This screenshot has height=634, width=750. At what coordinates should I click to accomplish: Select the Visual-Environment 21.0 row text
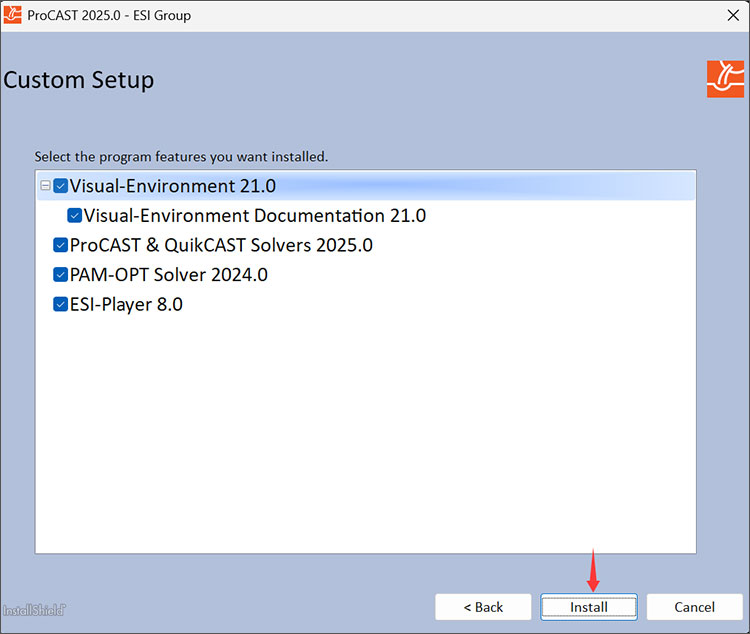point(173,186)
